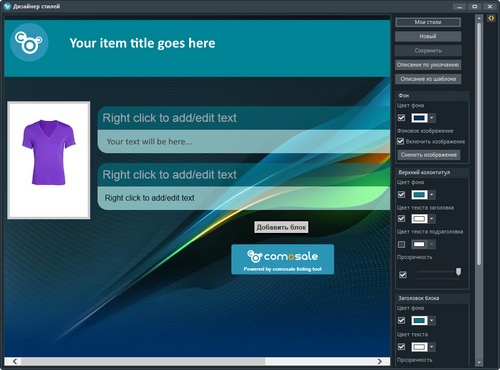The image size is (500, 370).
Task: Open the header Цвет текста заголовка color dropdown
Action: [432, 219]
